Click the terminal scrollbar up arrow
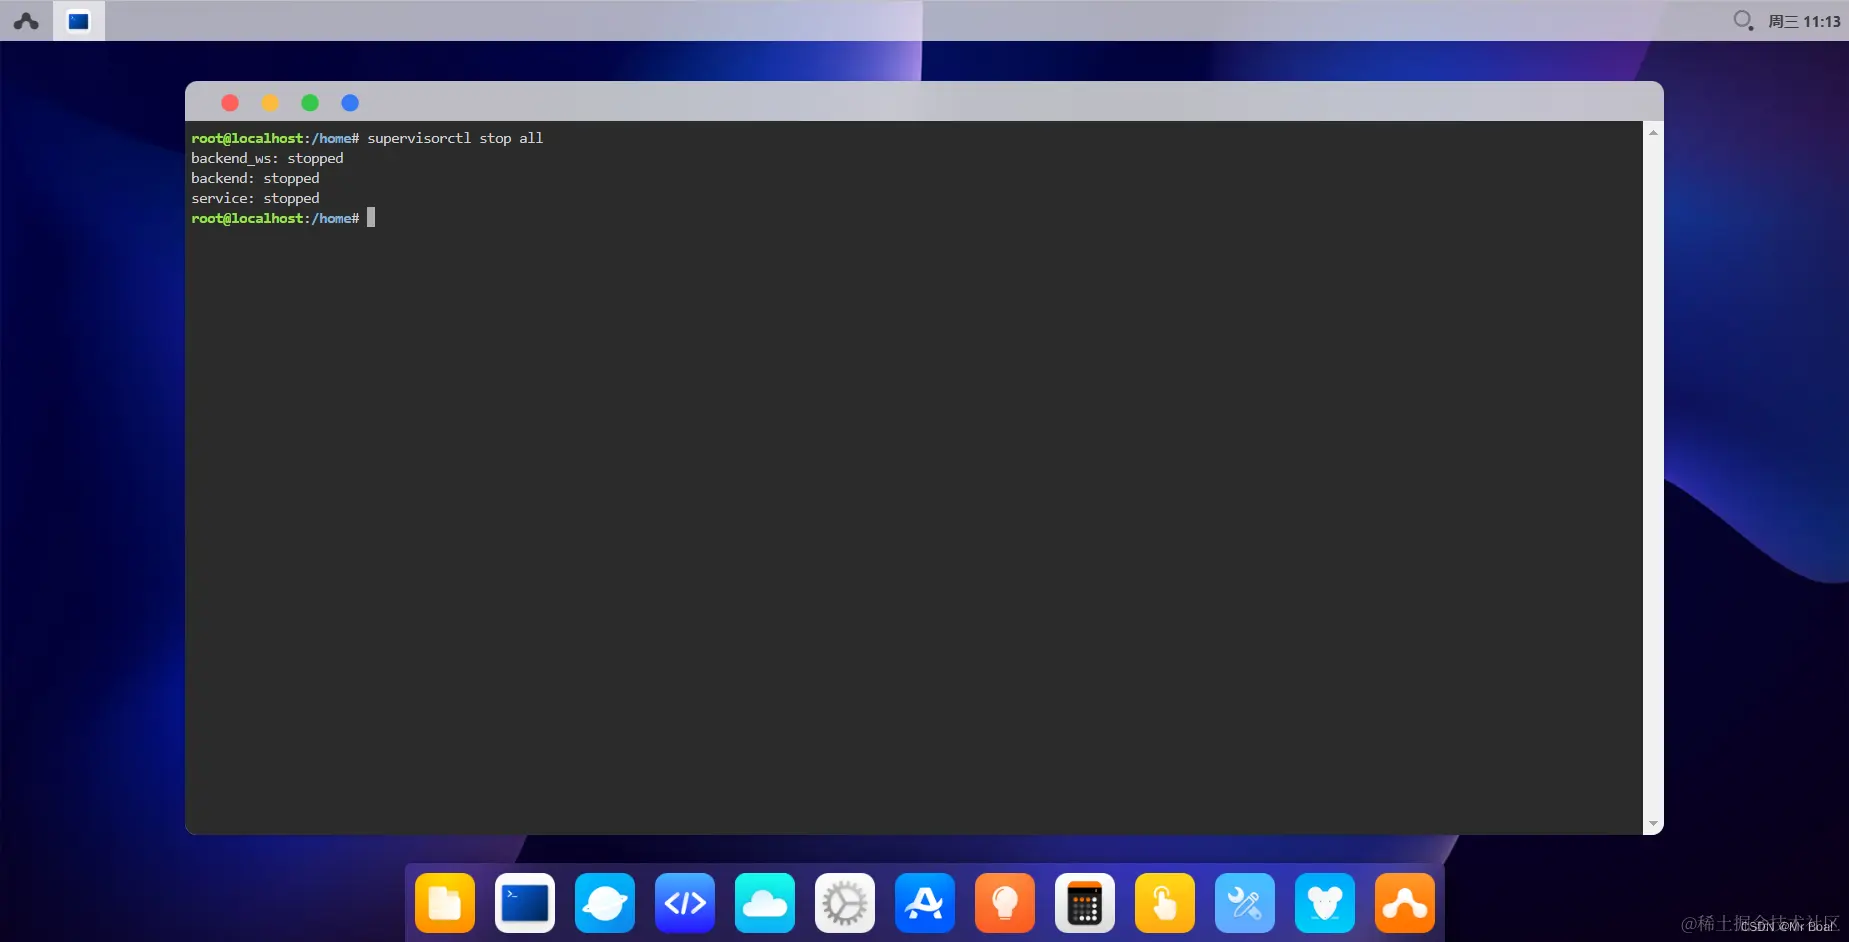This screenshot has height=942, width=1849. (x=1653, y=132)
